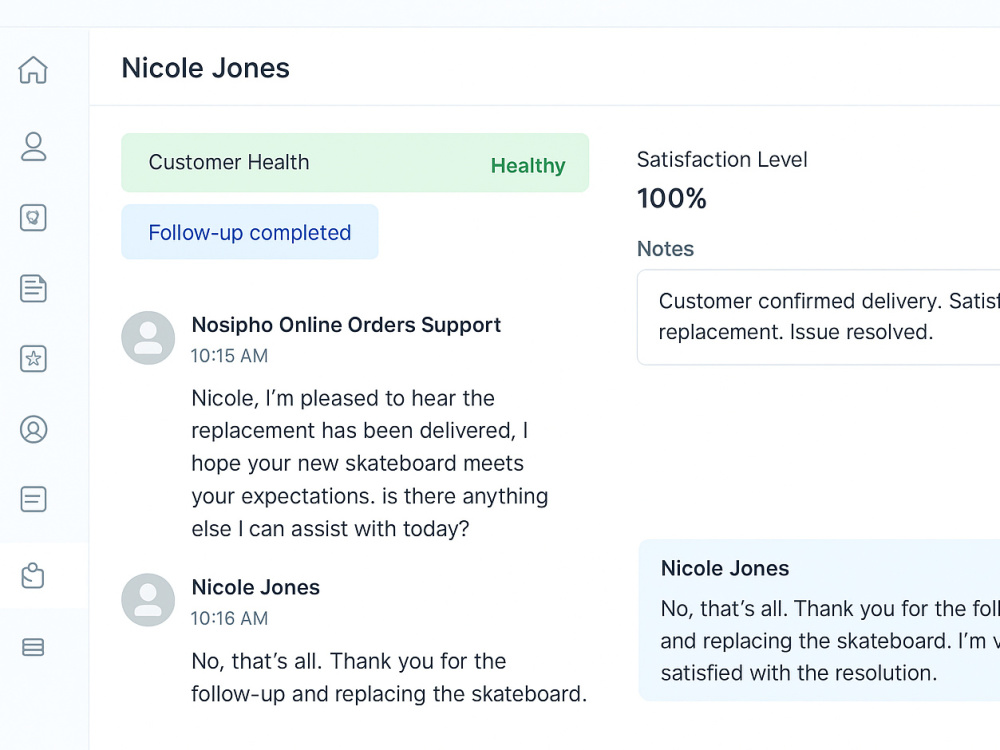Image resolution: width=1000 pixels, height=750 pixels.
Task: Click the 10:16 AM message timestamp
Action: (230, 619)
